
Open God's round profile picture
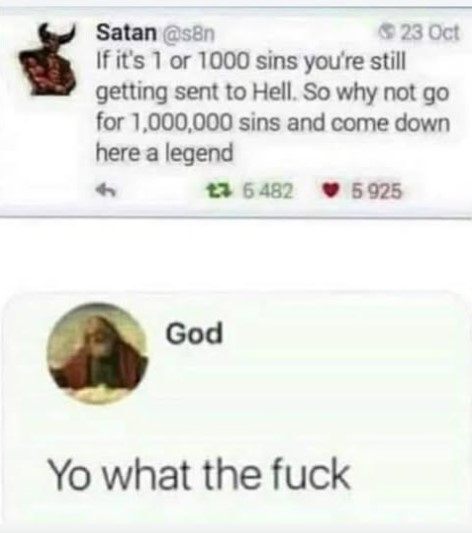98,353
